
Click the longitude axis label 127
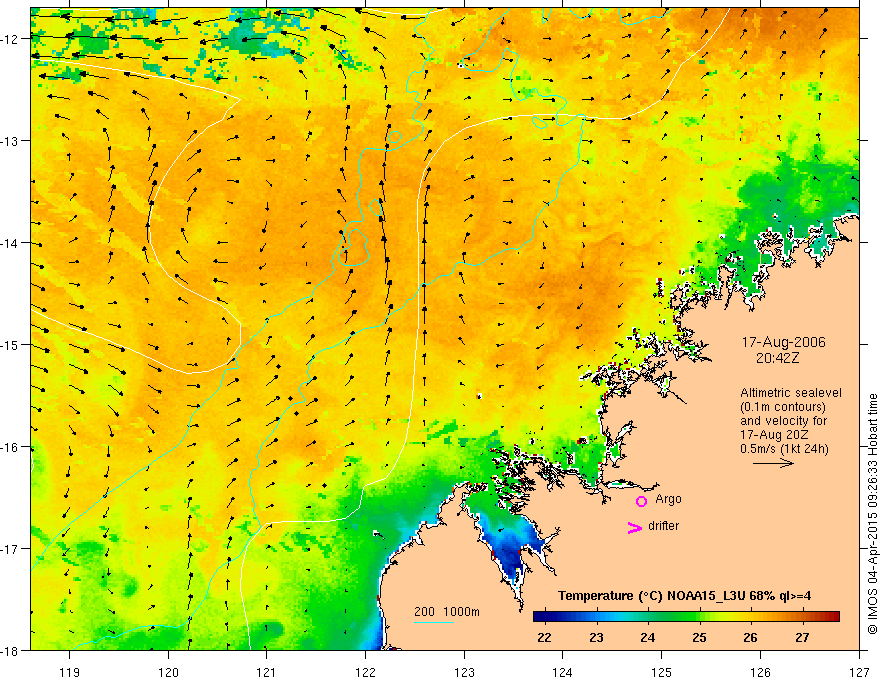click(859, 672)
